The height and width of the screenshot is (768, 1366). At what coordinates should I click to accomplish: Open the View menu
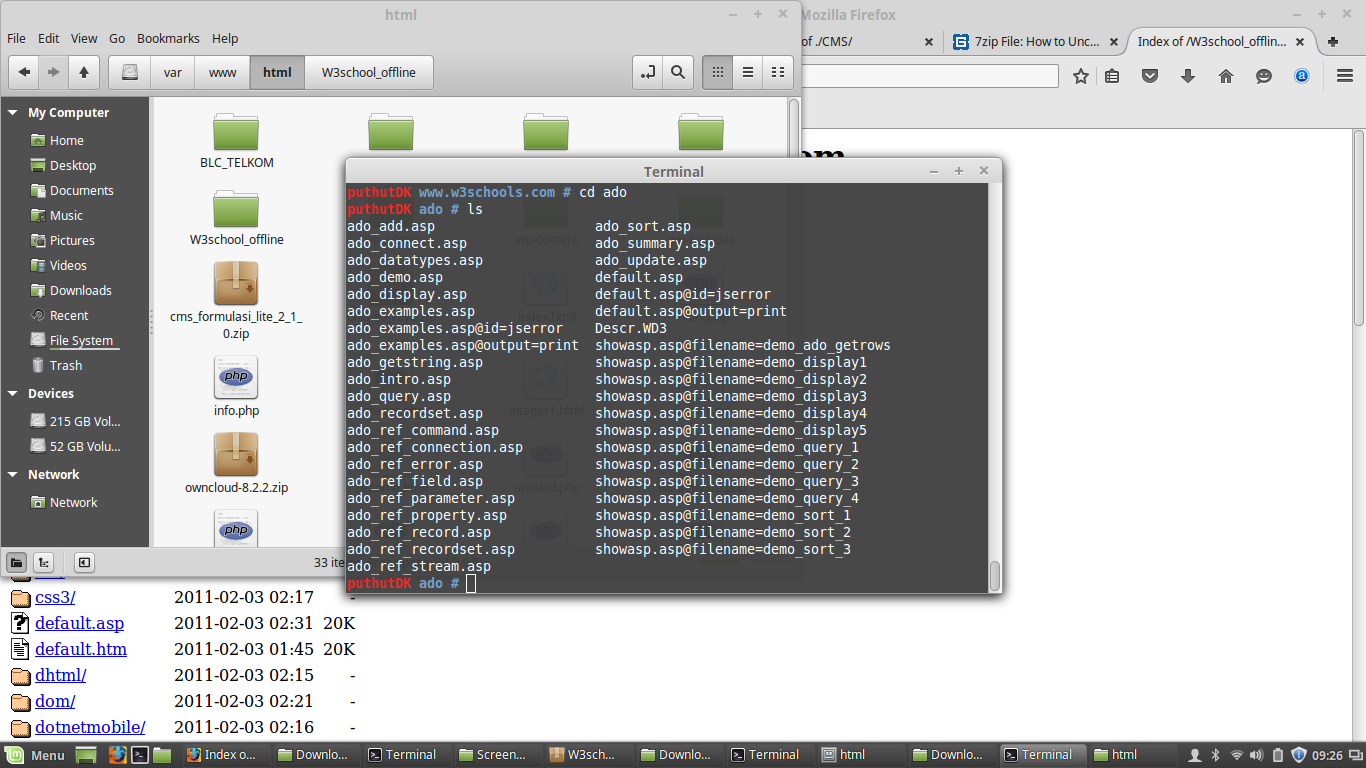84,38
